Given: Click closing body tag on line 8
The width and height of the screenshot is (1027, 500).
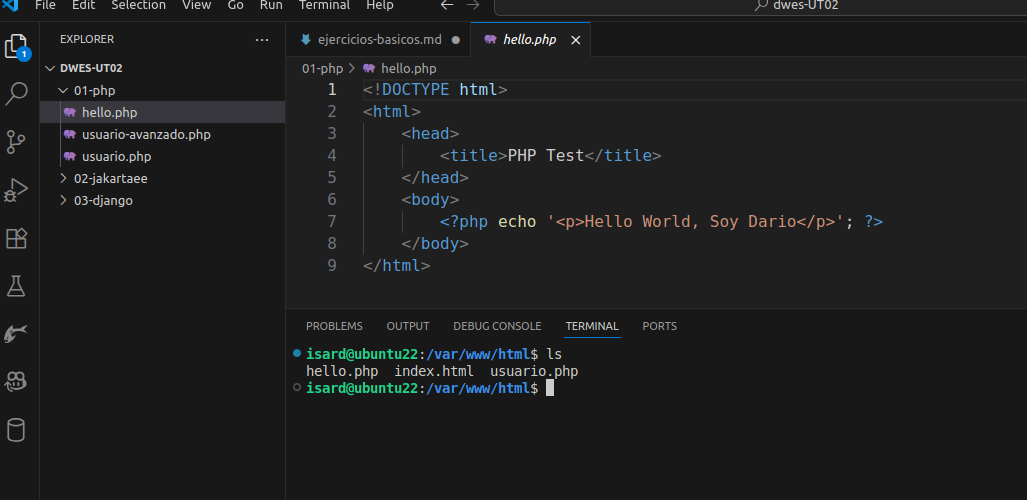Looking at the screenshot, I should [436, 243].
